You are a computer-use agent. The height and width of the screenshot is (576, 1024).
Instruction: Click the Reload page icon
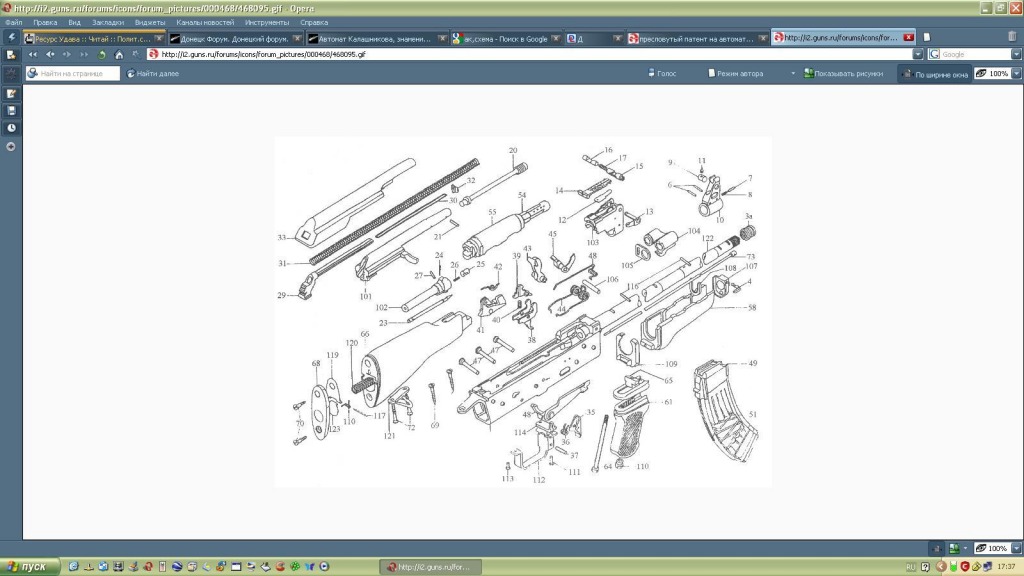[x=102, y=55]
